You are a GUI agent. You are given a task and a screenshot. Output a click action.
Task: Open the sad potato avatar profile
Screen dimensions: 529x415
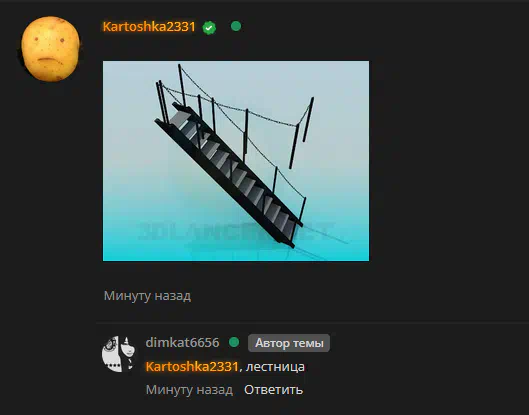coord(51,49)
